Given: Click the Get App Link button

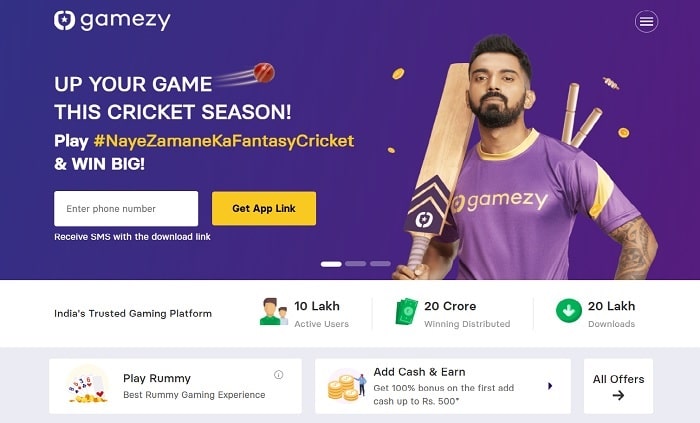Looking at the screenshot, I should point(264,208).
